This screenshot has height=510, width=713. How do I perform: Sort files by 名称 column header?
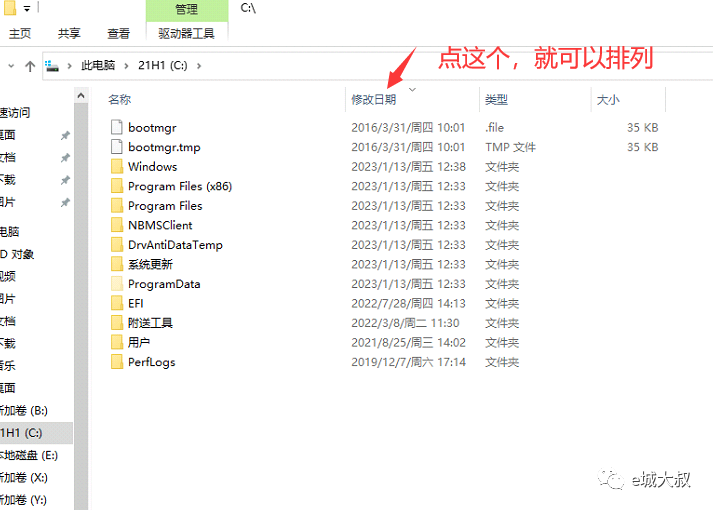tap(120, 100)
